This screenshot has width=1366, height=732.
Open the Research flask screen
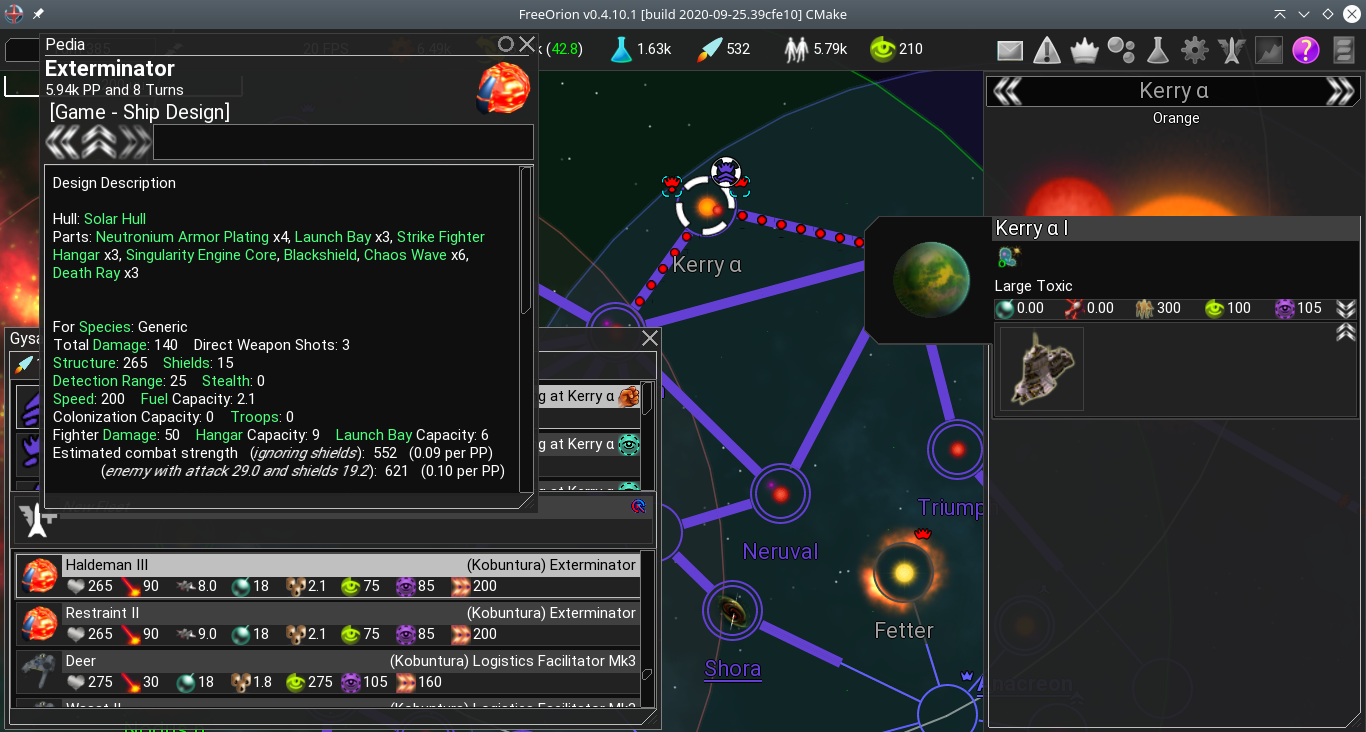click(1157, 49)
